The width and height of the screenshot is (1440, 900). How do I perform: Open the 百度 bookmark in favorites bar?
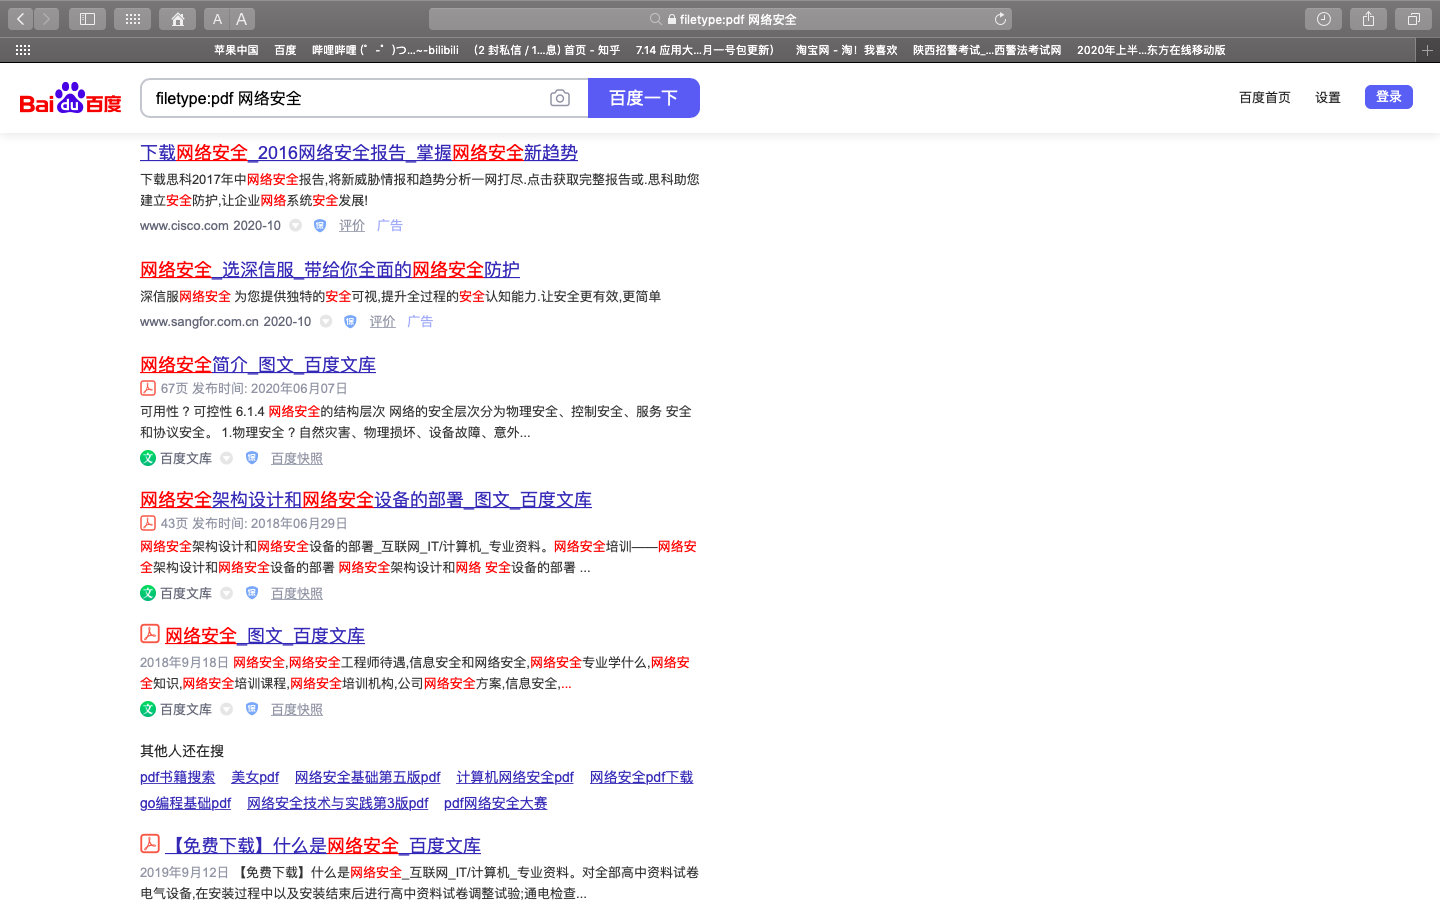285,50
